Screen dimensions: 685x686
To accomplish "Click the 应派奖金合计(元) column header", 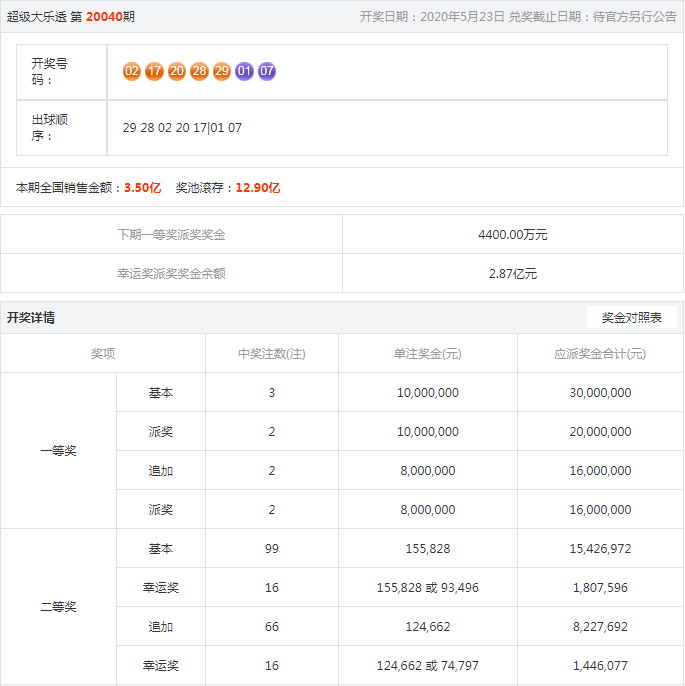I will click(x=600, y=354).
